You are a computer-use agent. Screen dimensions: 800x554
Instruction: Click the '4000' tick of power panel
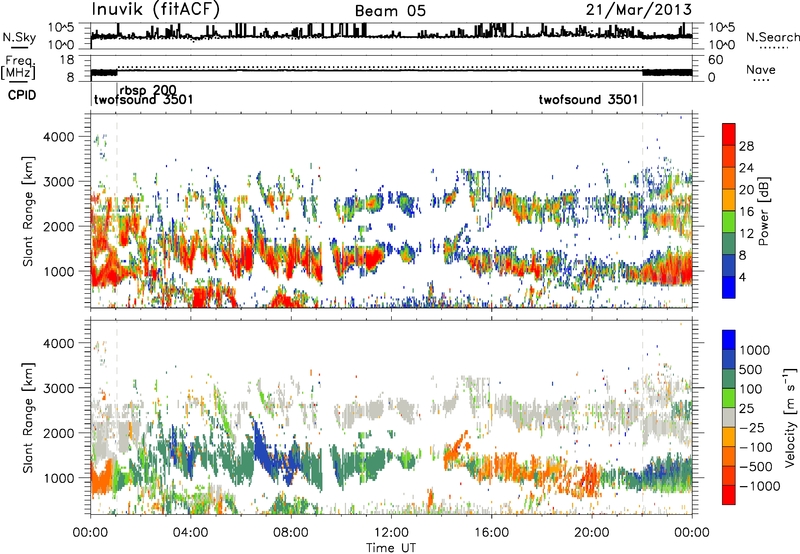point(58,137)
